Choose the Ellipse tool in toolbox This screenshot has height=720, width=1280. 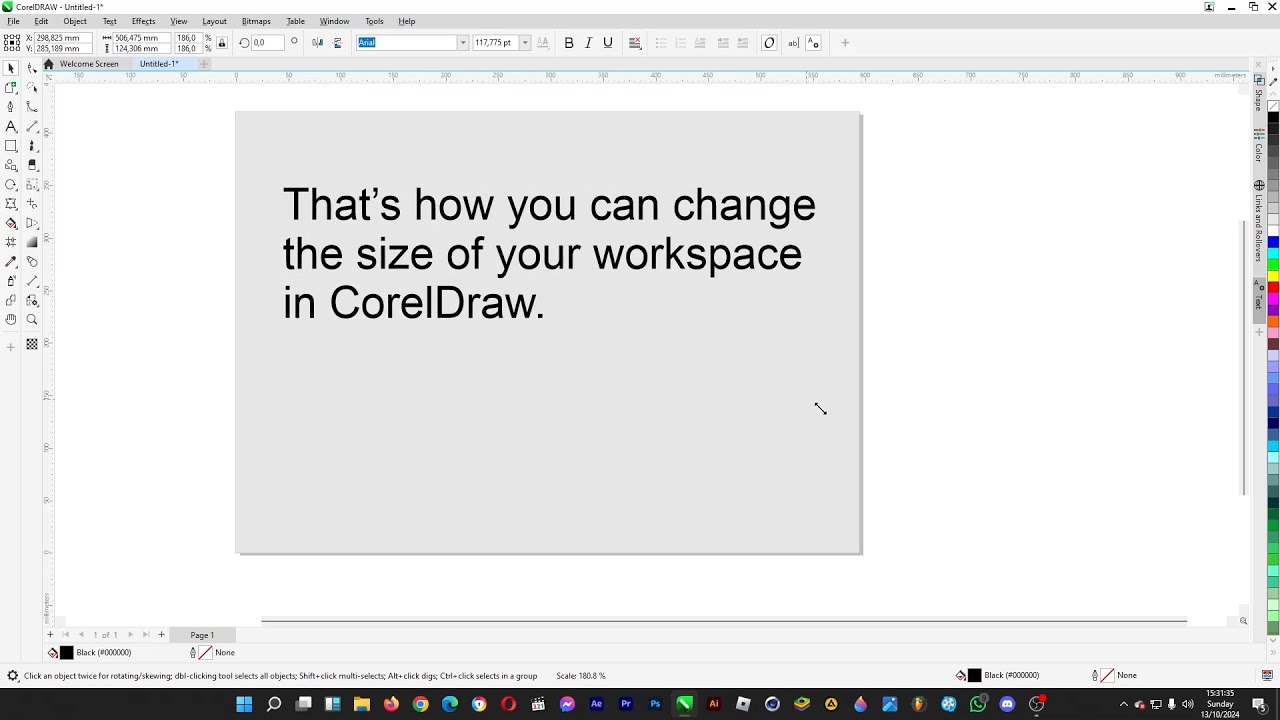tap(11, 184)
